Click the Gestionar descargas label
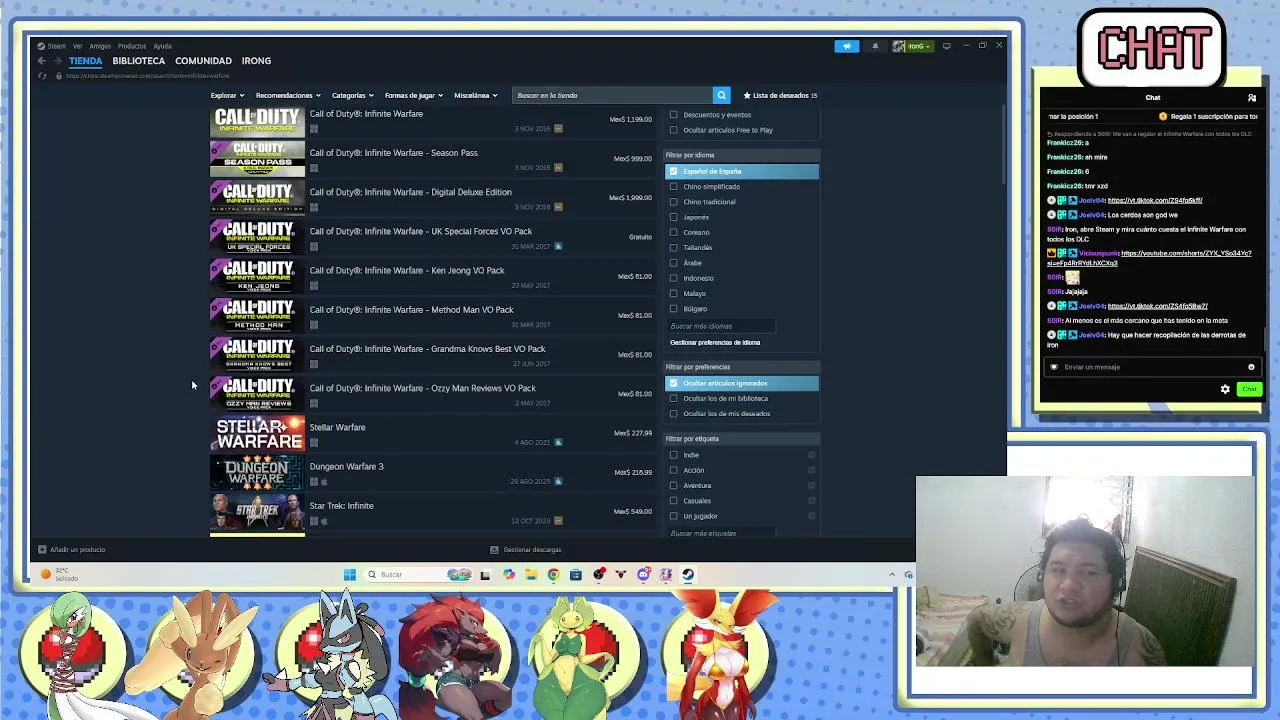This screenshot has width=1280, height=720. (532, 549)
